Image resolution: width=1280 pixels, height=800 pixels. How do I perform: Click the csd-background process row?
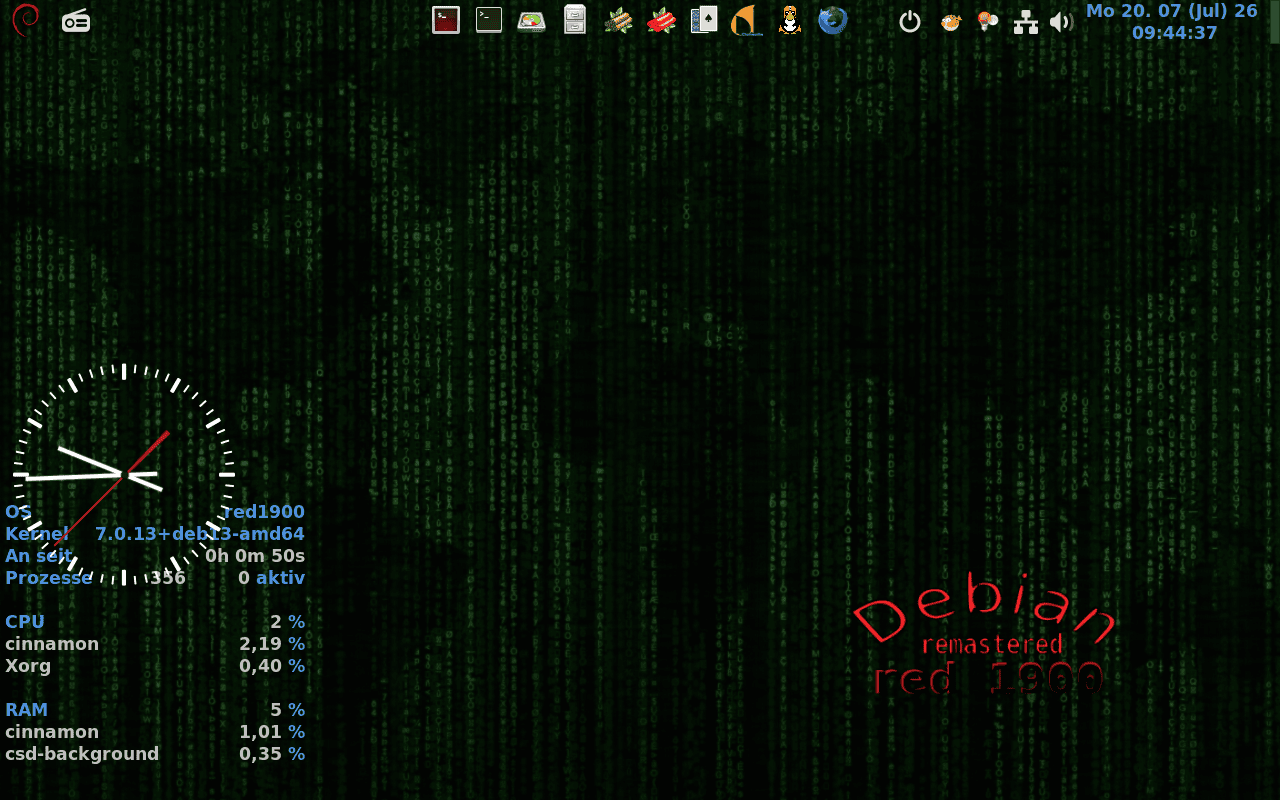click(155, 754)
